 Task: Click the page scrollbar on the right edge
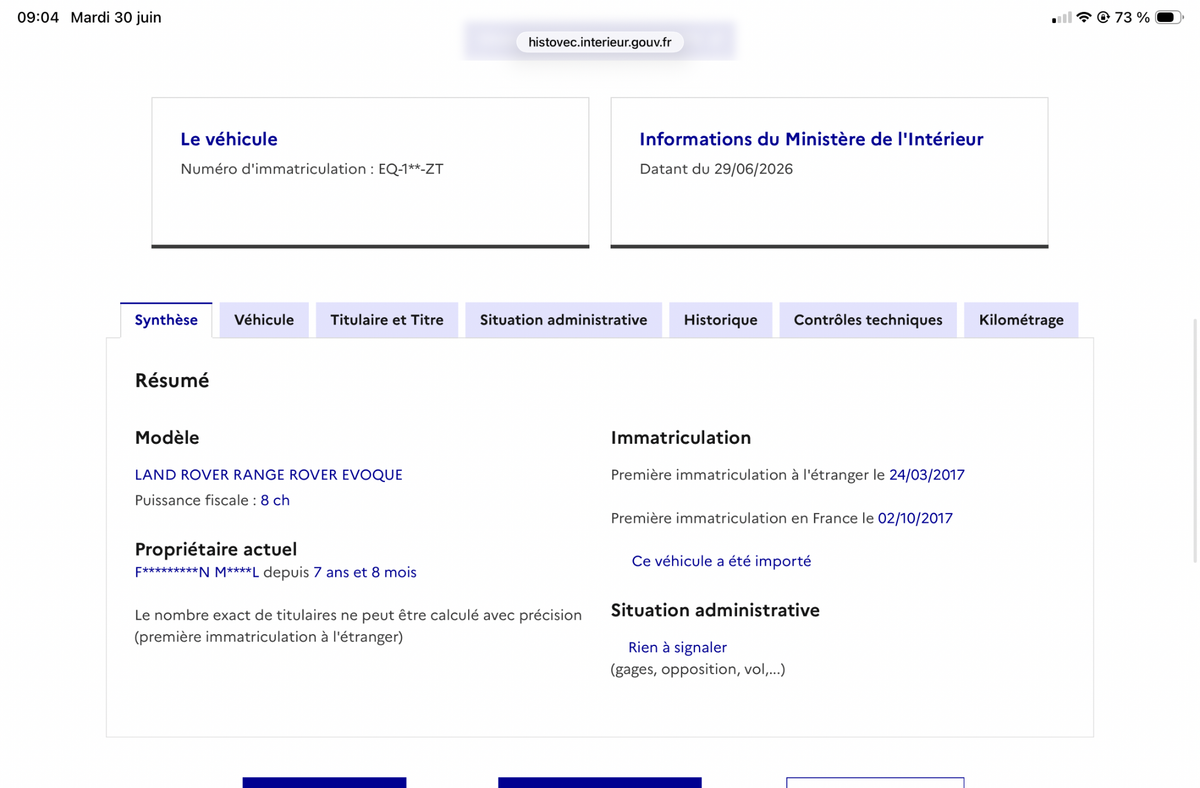point(1195,440)
